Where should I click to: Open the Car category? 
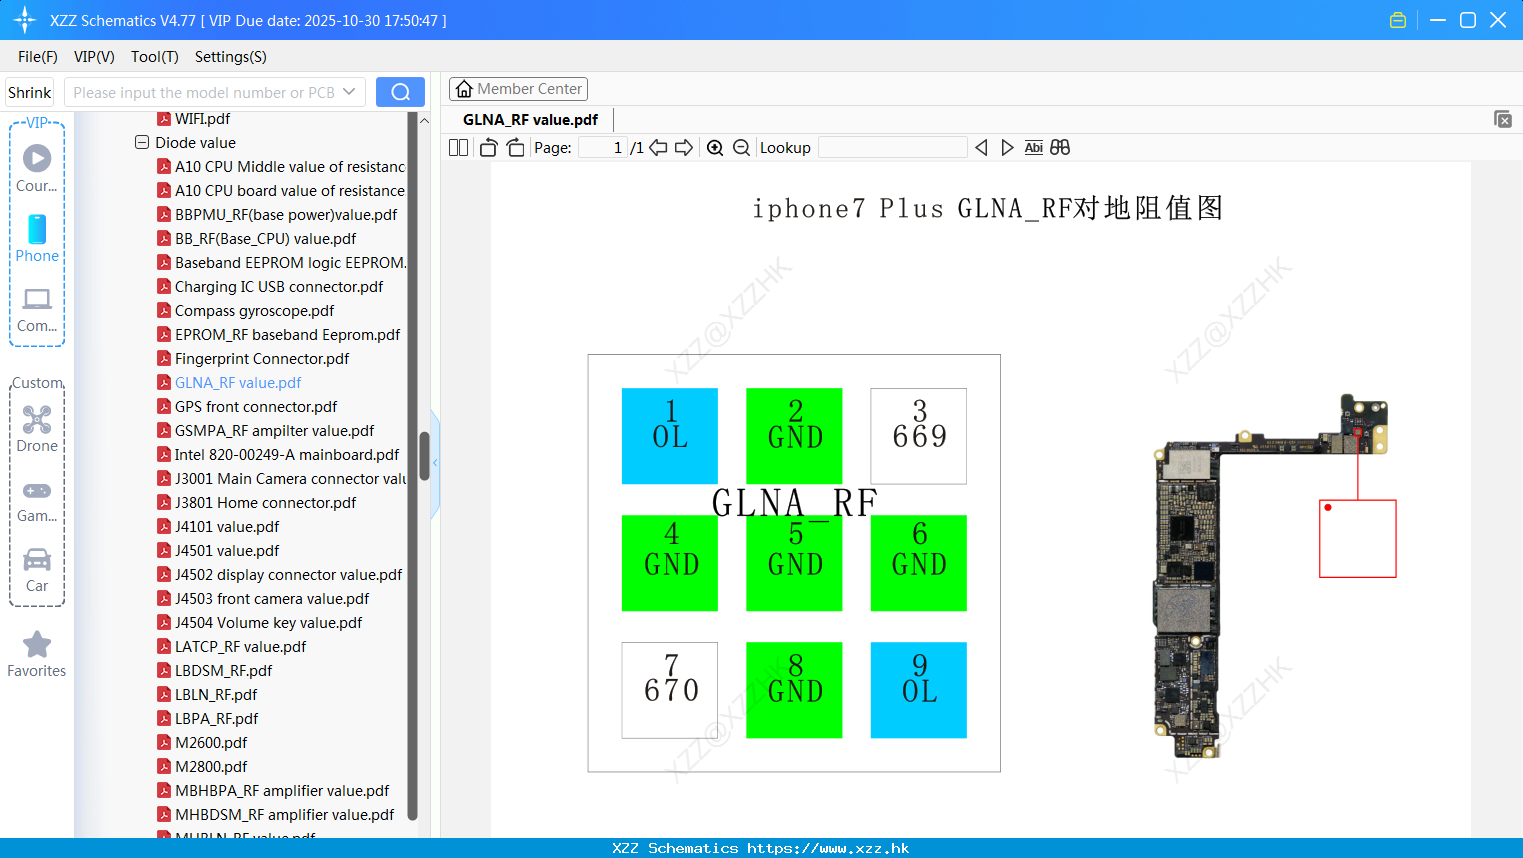point(37,570)
